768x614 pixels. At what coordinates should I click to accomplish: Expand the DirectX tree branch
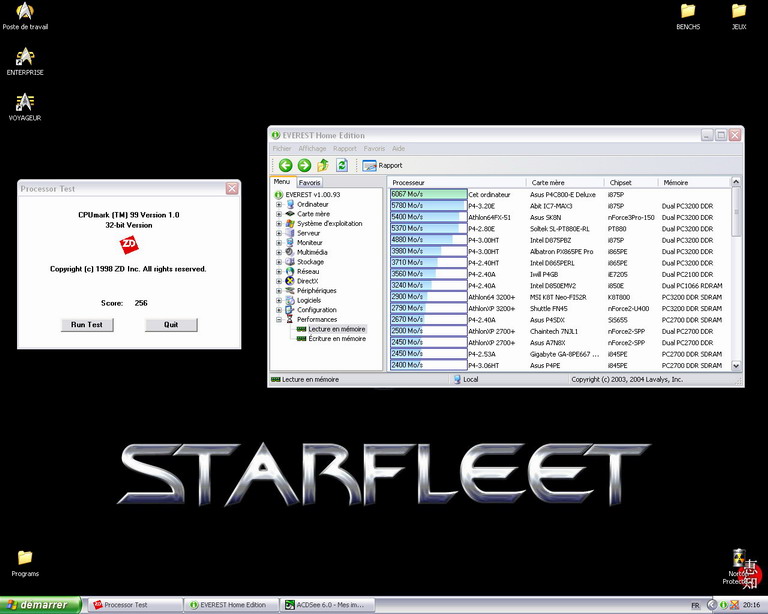279,281
